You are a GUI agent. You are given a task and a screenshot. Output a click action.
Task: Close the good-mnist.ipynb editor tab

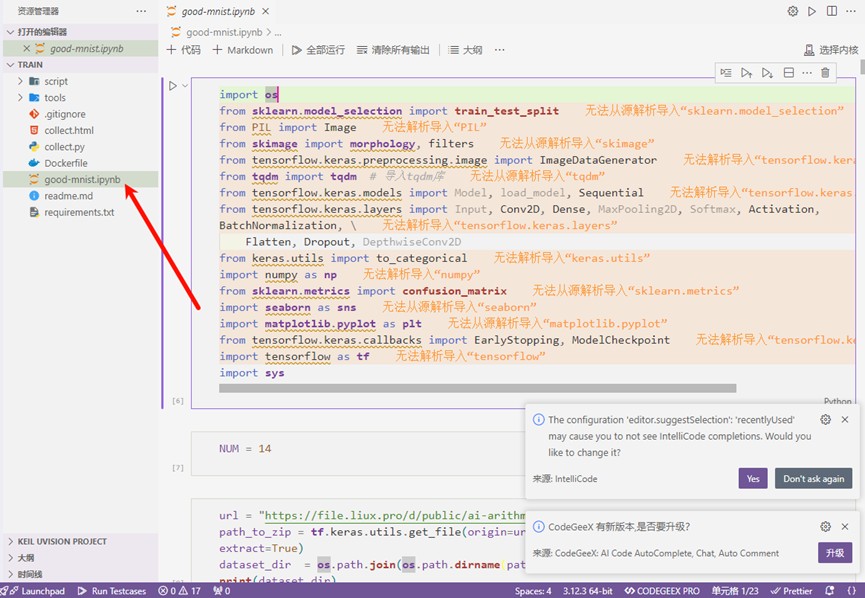[x=265, y=11]
